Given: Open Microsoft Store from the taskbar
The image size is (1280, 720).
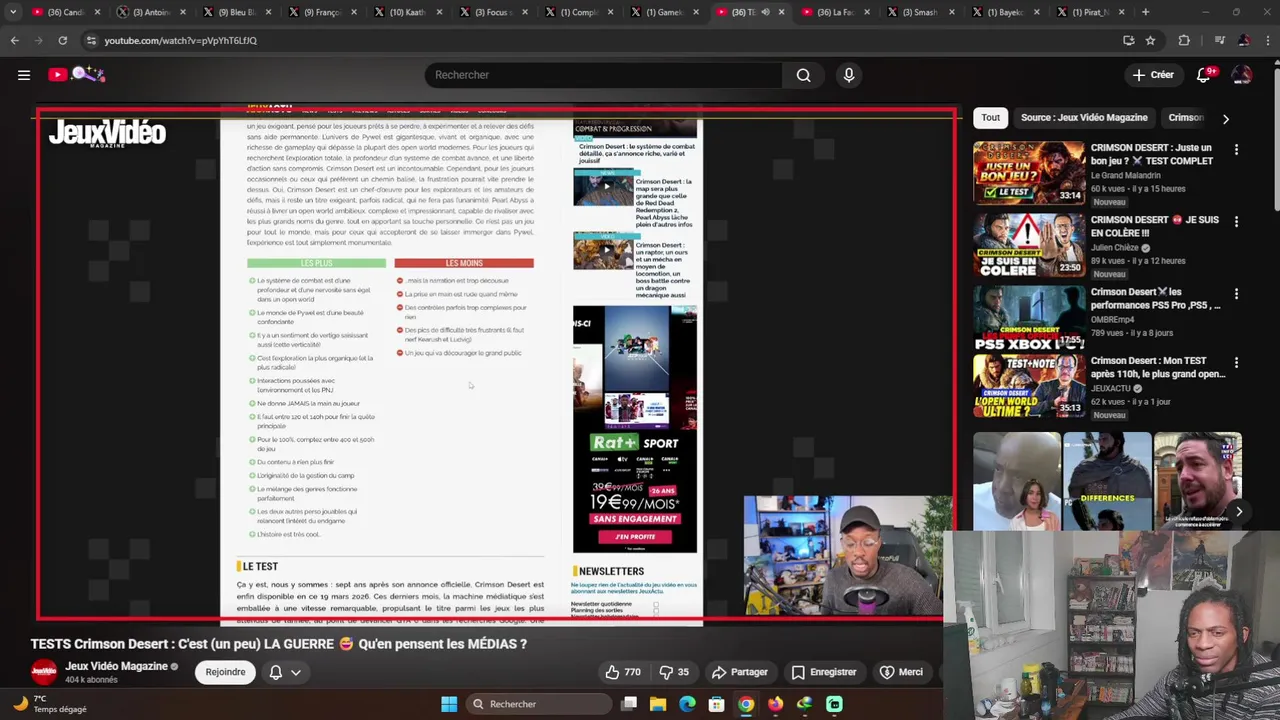Looking at the screenshot, I should [716, 704].
